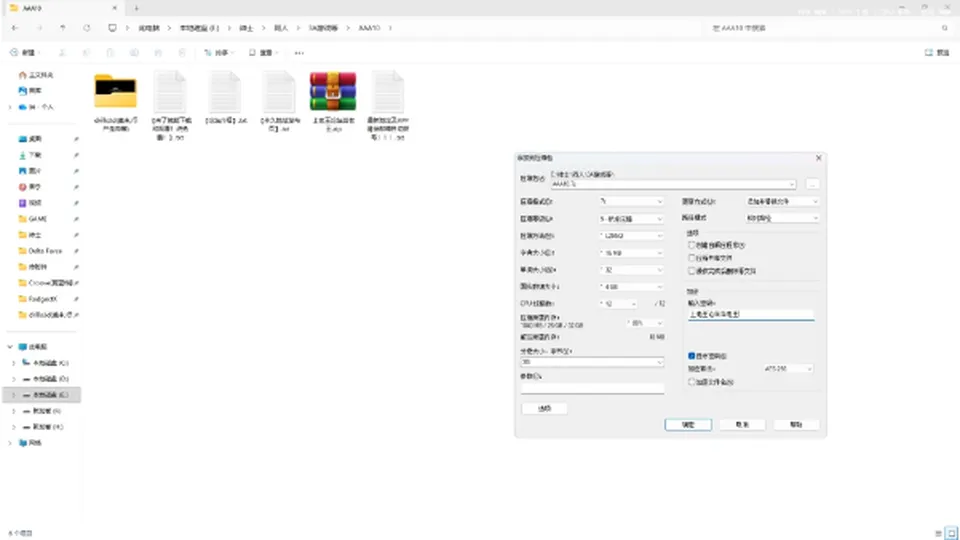Click the cut icon in the Explorer toolbar
Screen dimensions: 960x540
point(62,53)
